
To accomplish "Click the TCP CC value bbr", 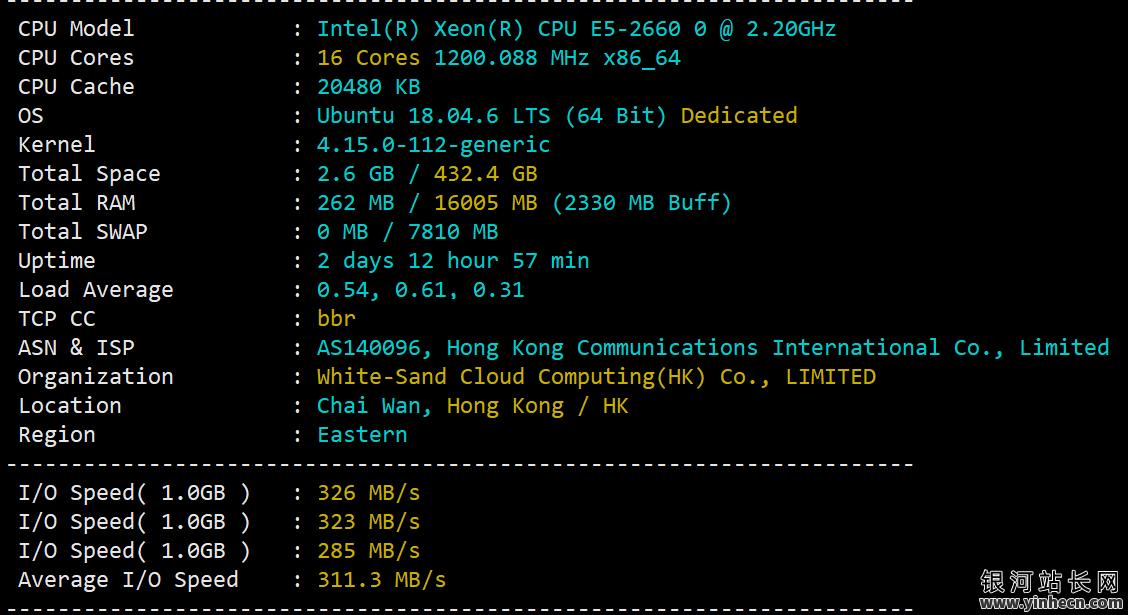I will coord(337,319).
